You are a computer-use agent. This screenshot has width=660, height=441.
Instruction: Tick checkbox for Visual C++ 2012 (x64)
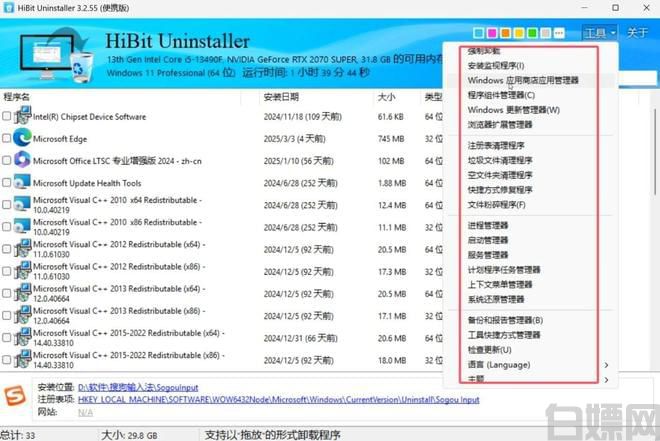(x=6, y=249)
